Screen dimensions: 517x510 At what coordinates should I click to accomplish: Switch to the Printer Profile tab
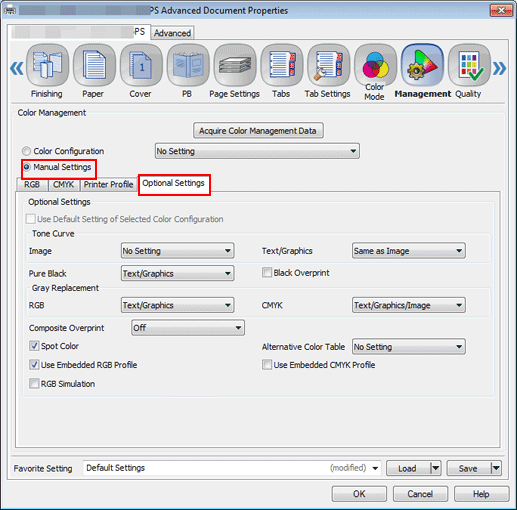click(x=109, y=185)
